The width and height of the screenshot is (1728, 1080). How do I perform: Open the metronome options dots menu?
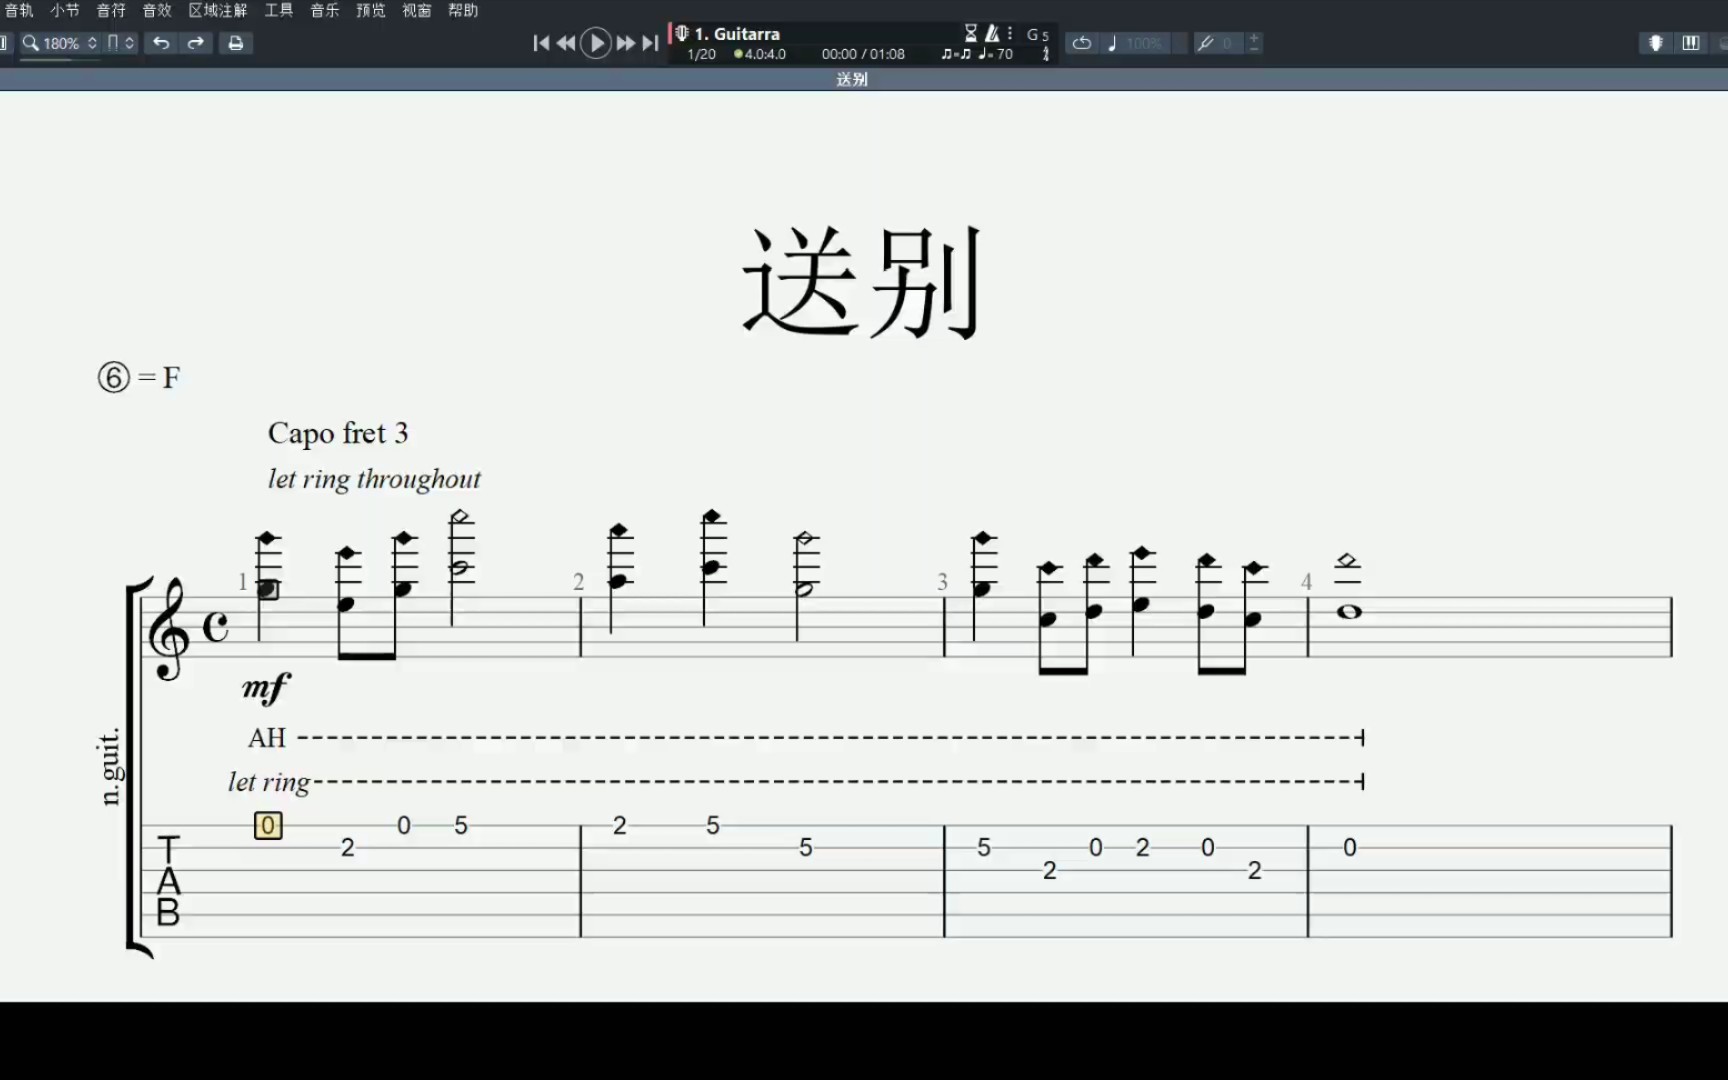(1010, 33)
